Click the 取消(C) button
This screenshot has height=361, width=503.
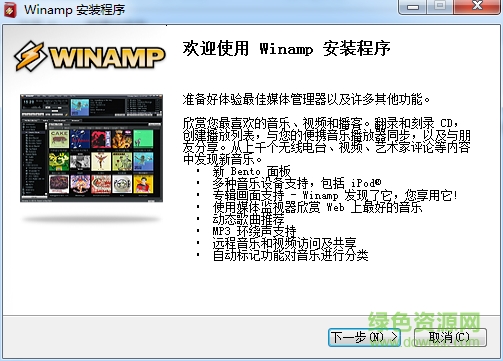(x=450, y=337)
